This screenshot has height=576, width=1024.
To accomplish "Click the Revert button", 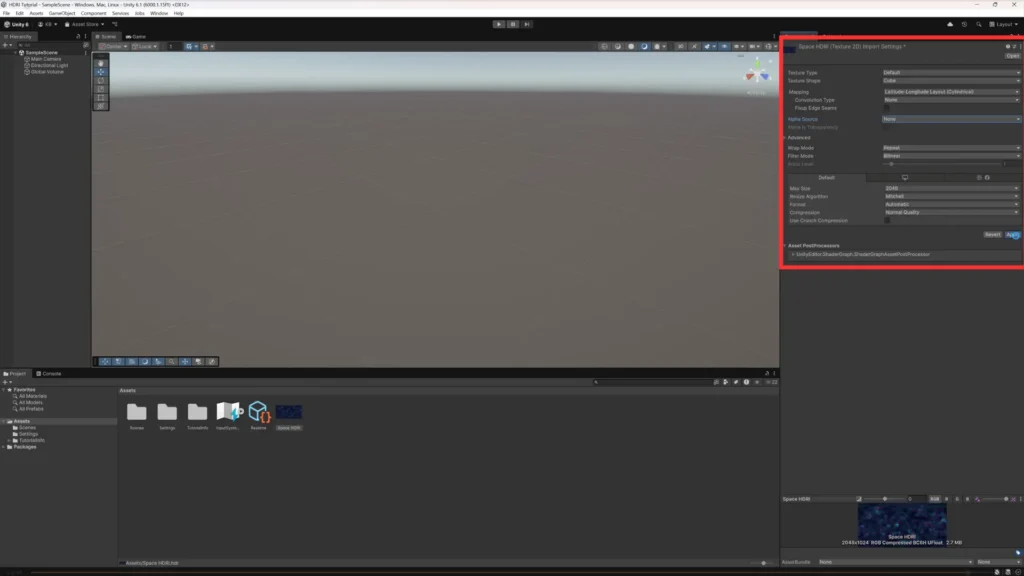I will click(x=992, y=234).
